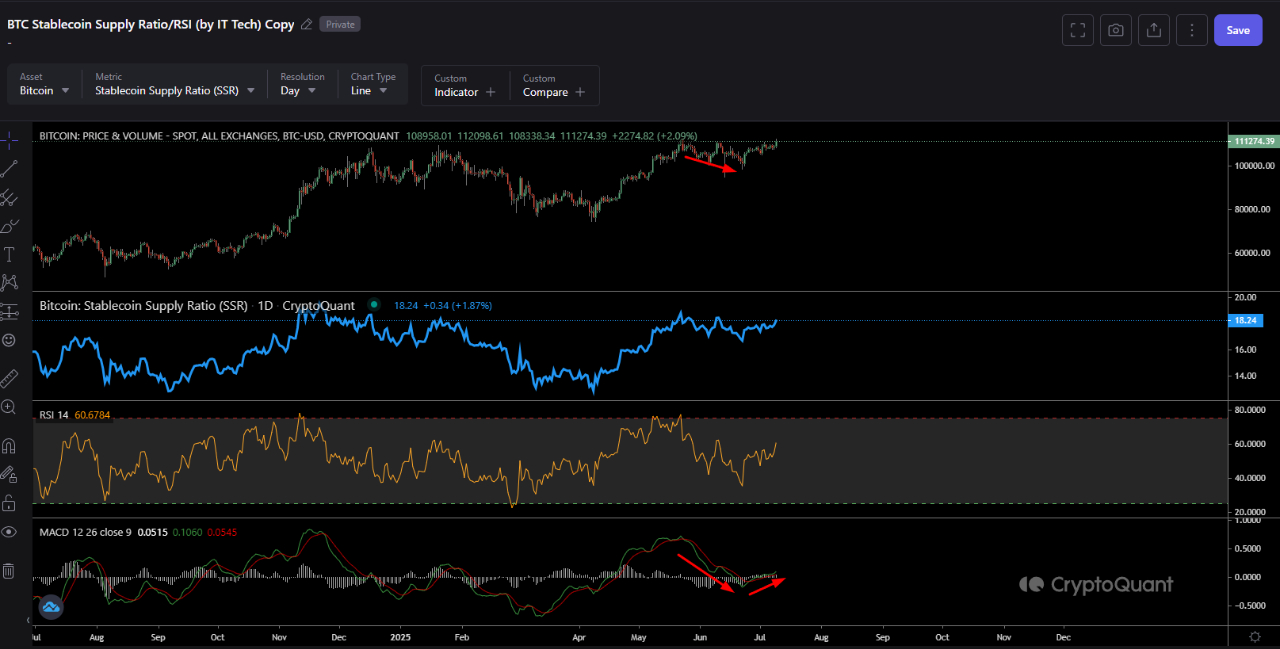Toggle SSR indicator visibility via green dot

[374, 305]
